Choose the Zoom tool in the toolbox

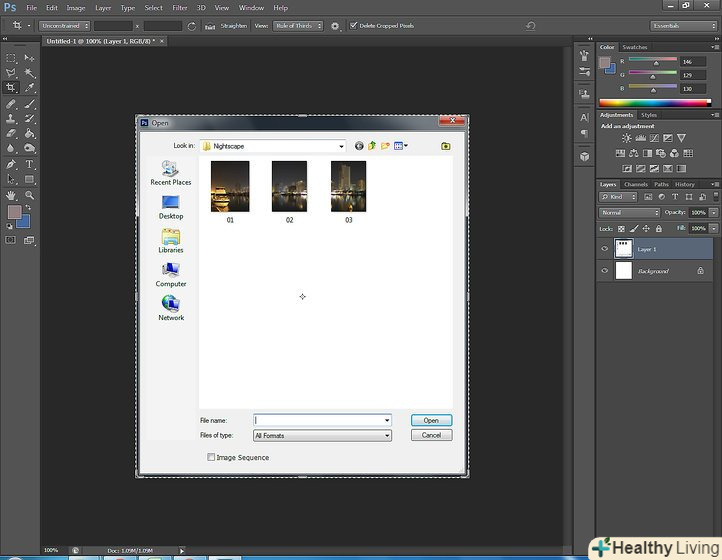pos(29,195)
